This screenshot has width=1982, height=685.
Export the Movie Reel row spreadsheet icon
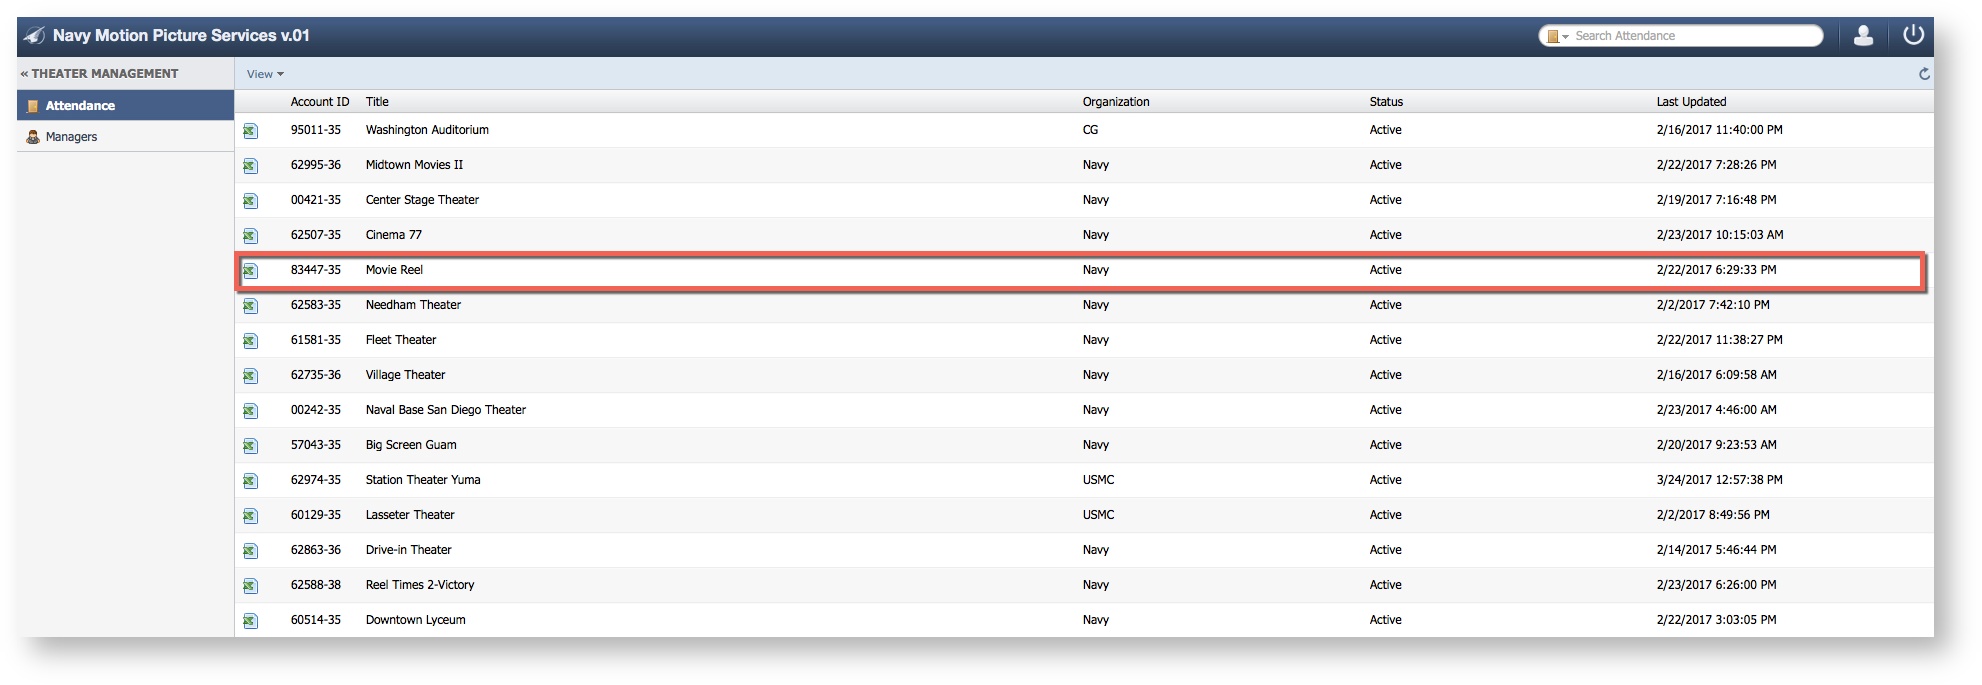click(250, 271)
